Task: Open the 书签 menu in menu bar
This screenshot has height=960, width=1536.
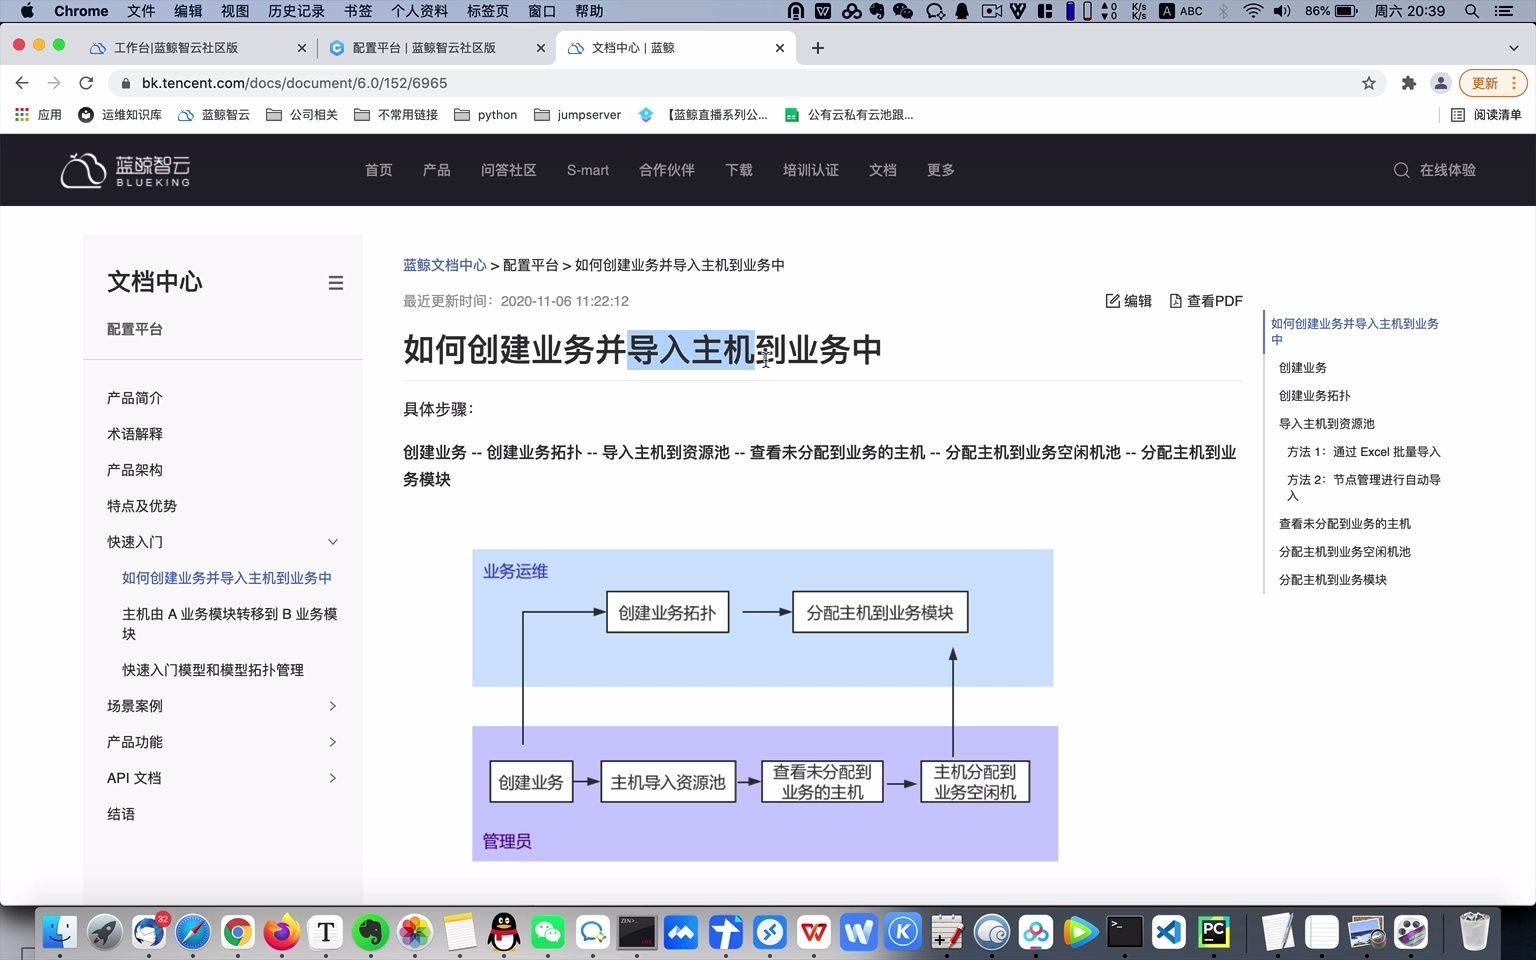Action: [358, 11]
